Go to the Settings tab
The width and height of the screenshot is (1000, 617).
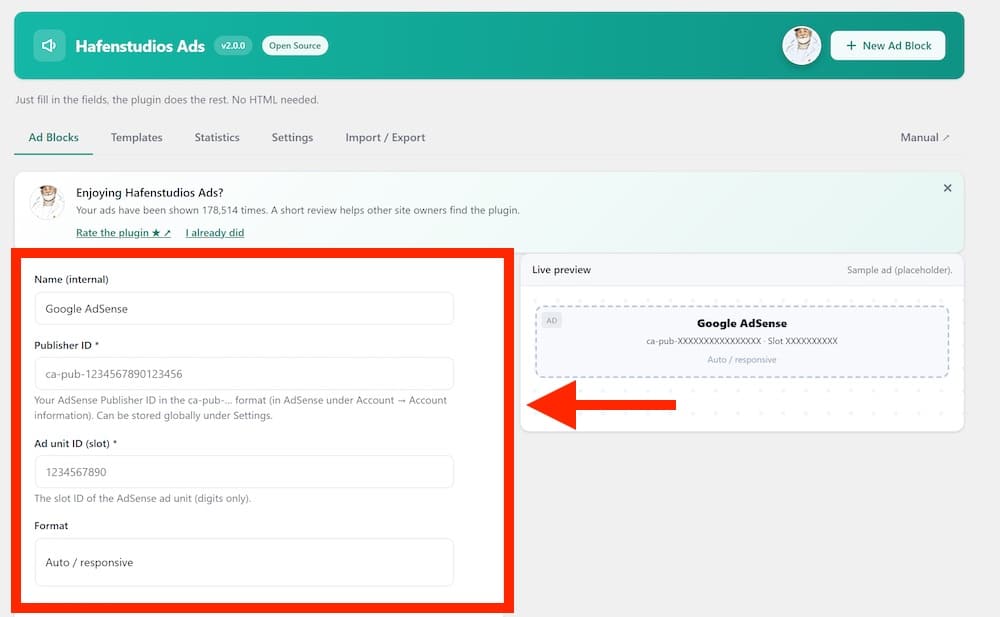(292, 137)
